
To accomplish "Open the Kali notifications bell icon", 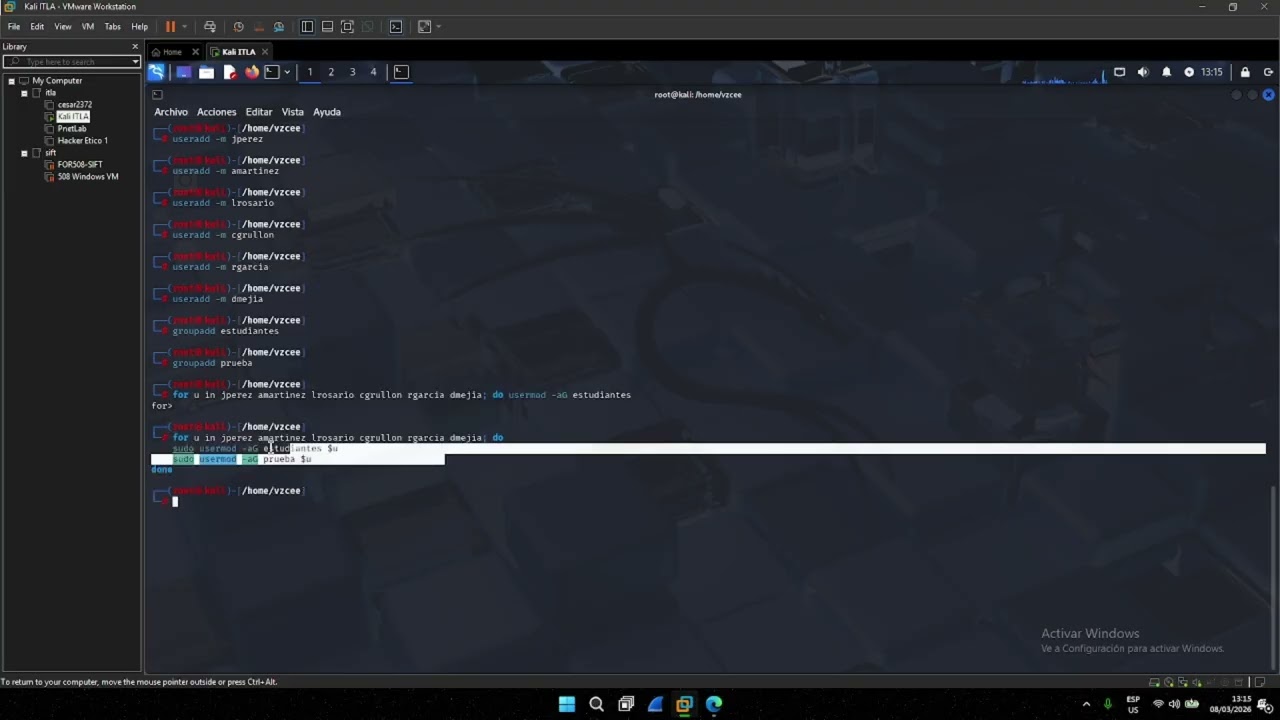I will 1166,72.
